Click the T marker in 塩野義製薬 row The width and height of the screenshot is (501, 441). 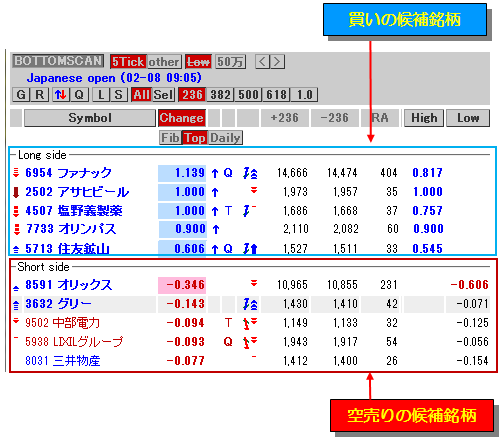(228, 211)
